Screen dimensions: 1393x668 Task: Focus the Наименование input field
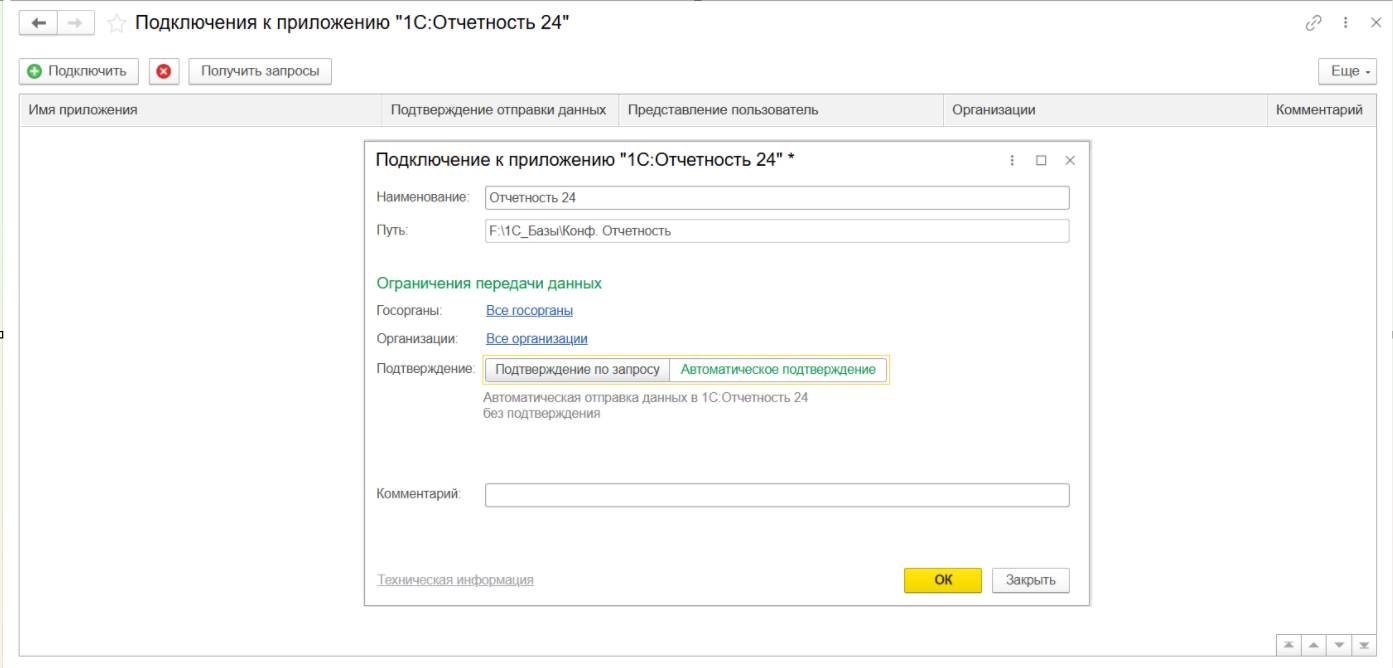(x=777, y=198)
